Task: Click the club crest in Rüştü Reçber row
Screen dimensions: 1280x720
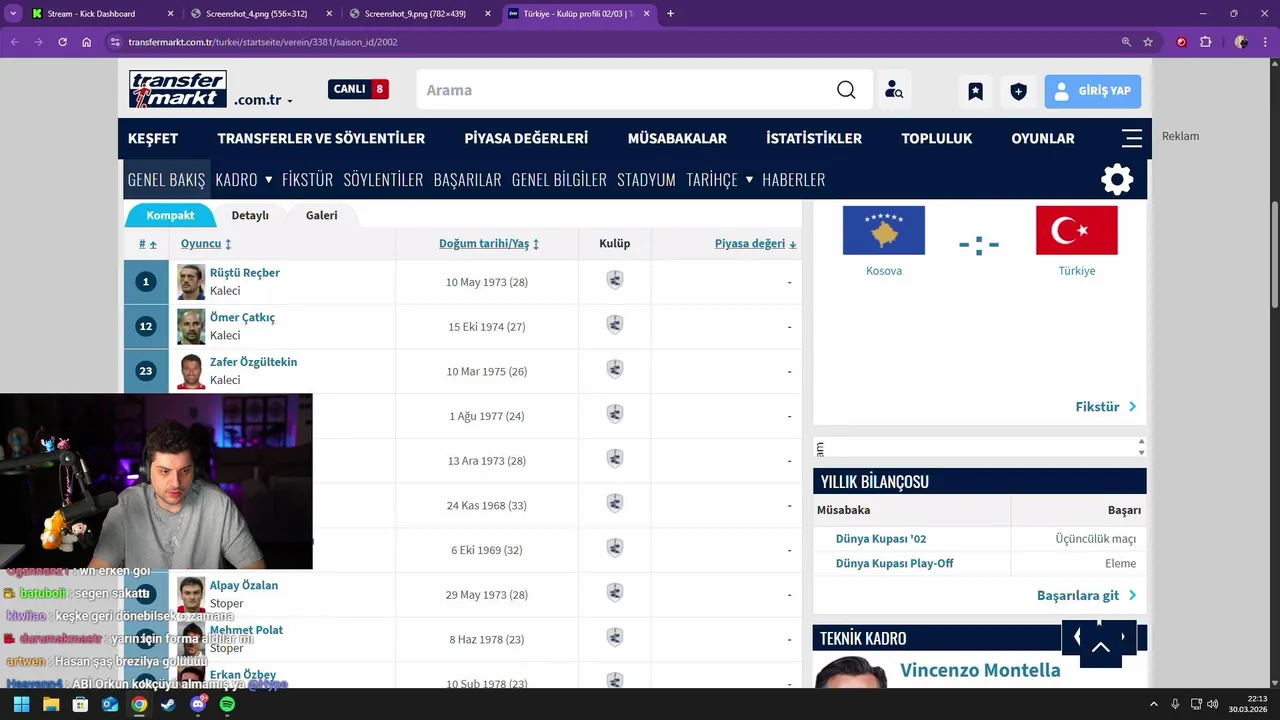Action: pyautogui.click(x=615, y=281)
